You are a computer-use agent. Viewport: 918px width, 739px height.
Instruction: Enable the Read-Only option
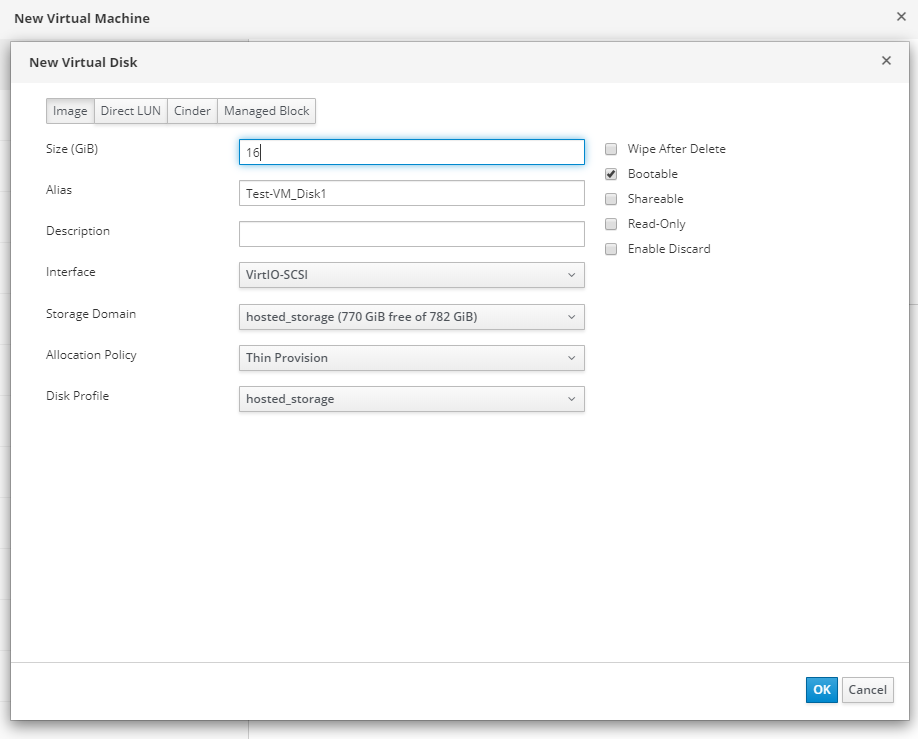(x=611, y=224)
